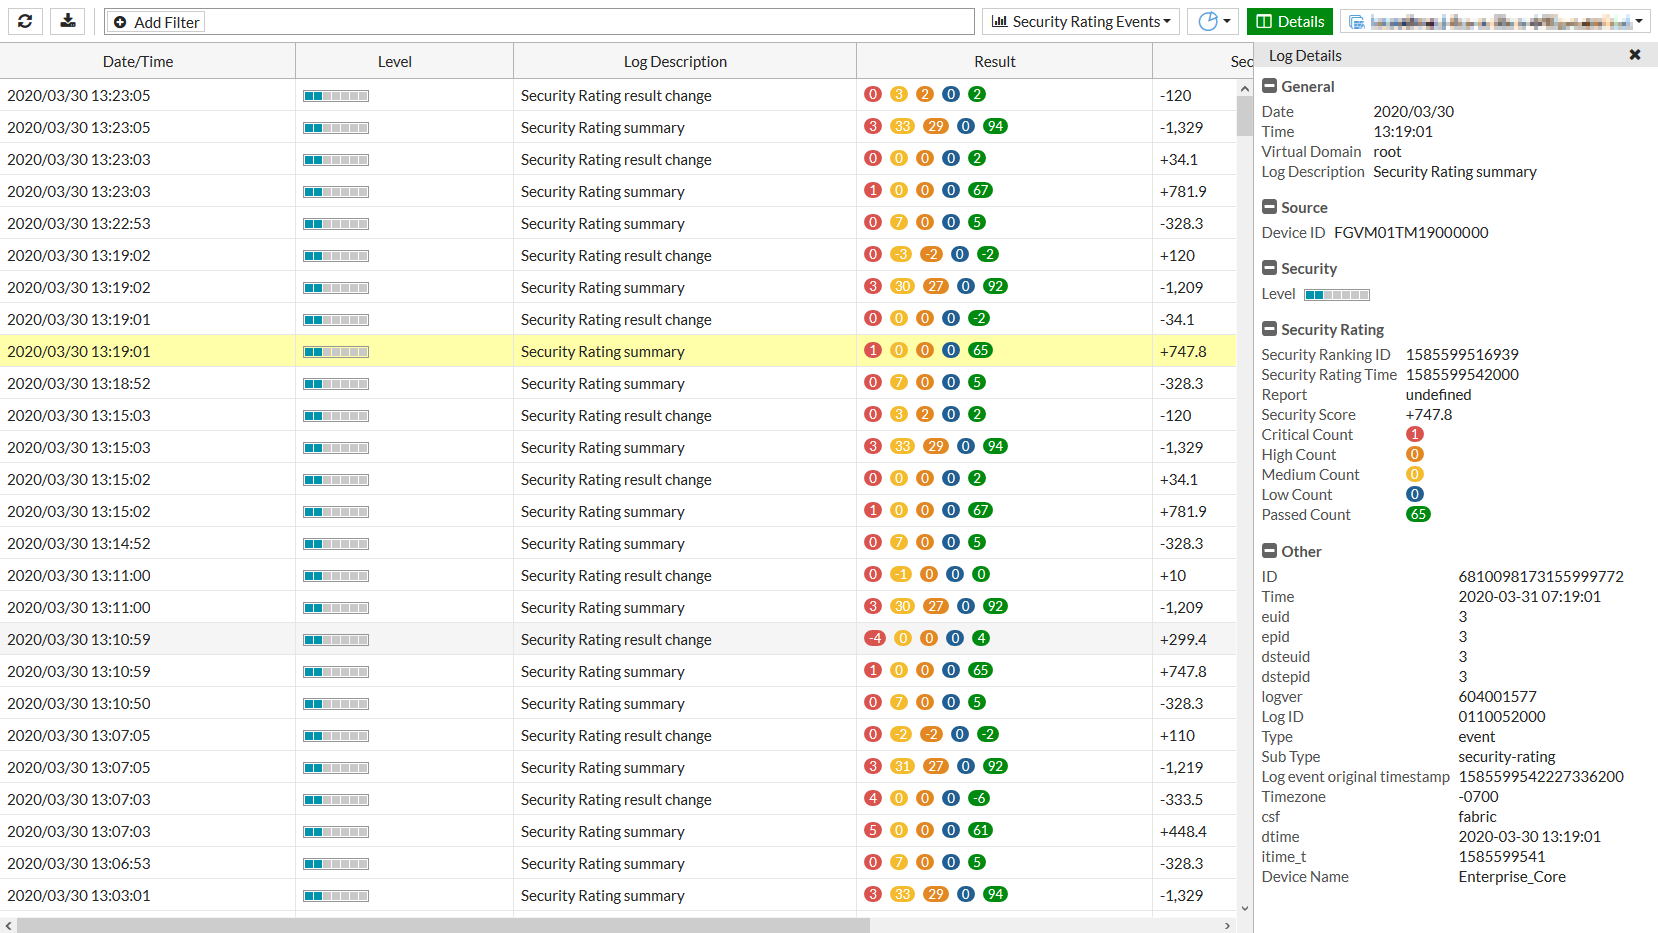This screenshot has height=933, width=1658.
Task: Close the Log Details panel
Action: tap(1634, 55)
